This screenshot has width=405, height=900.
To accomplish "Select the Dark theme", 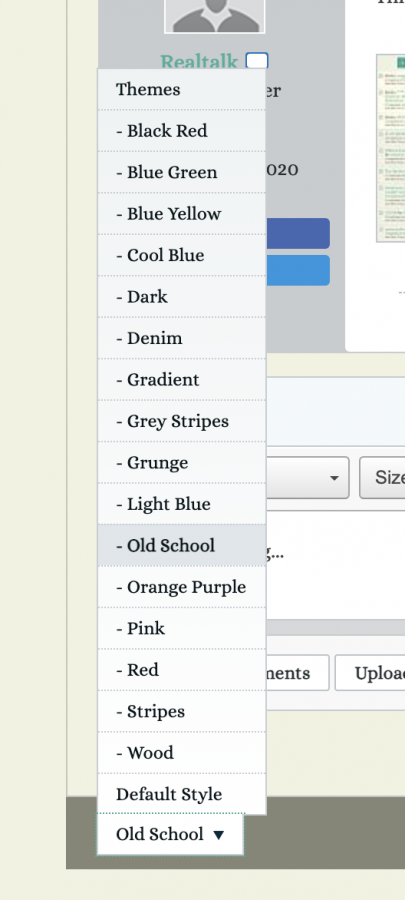I will pos(182,297).
